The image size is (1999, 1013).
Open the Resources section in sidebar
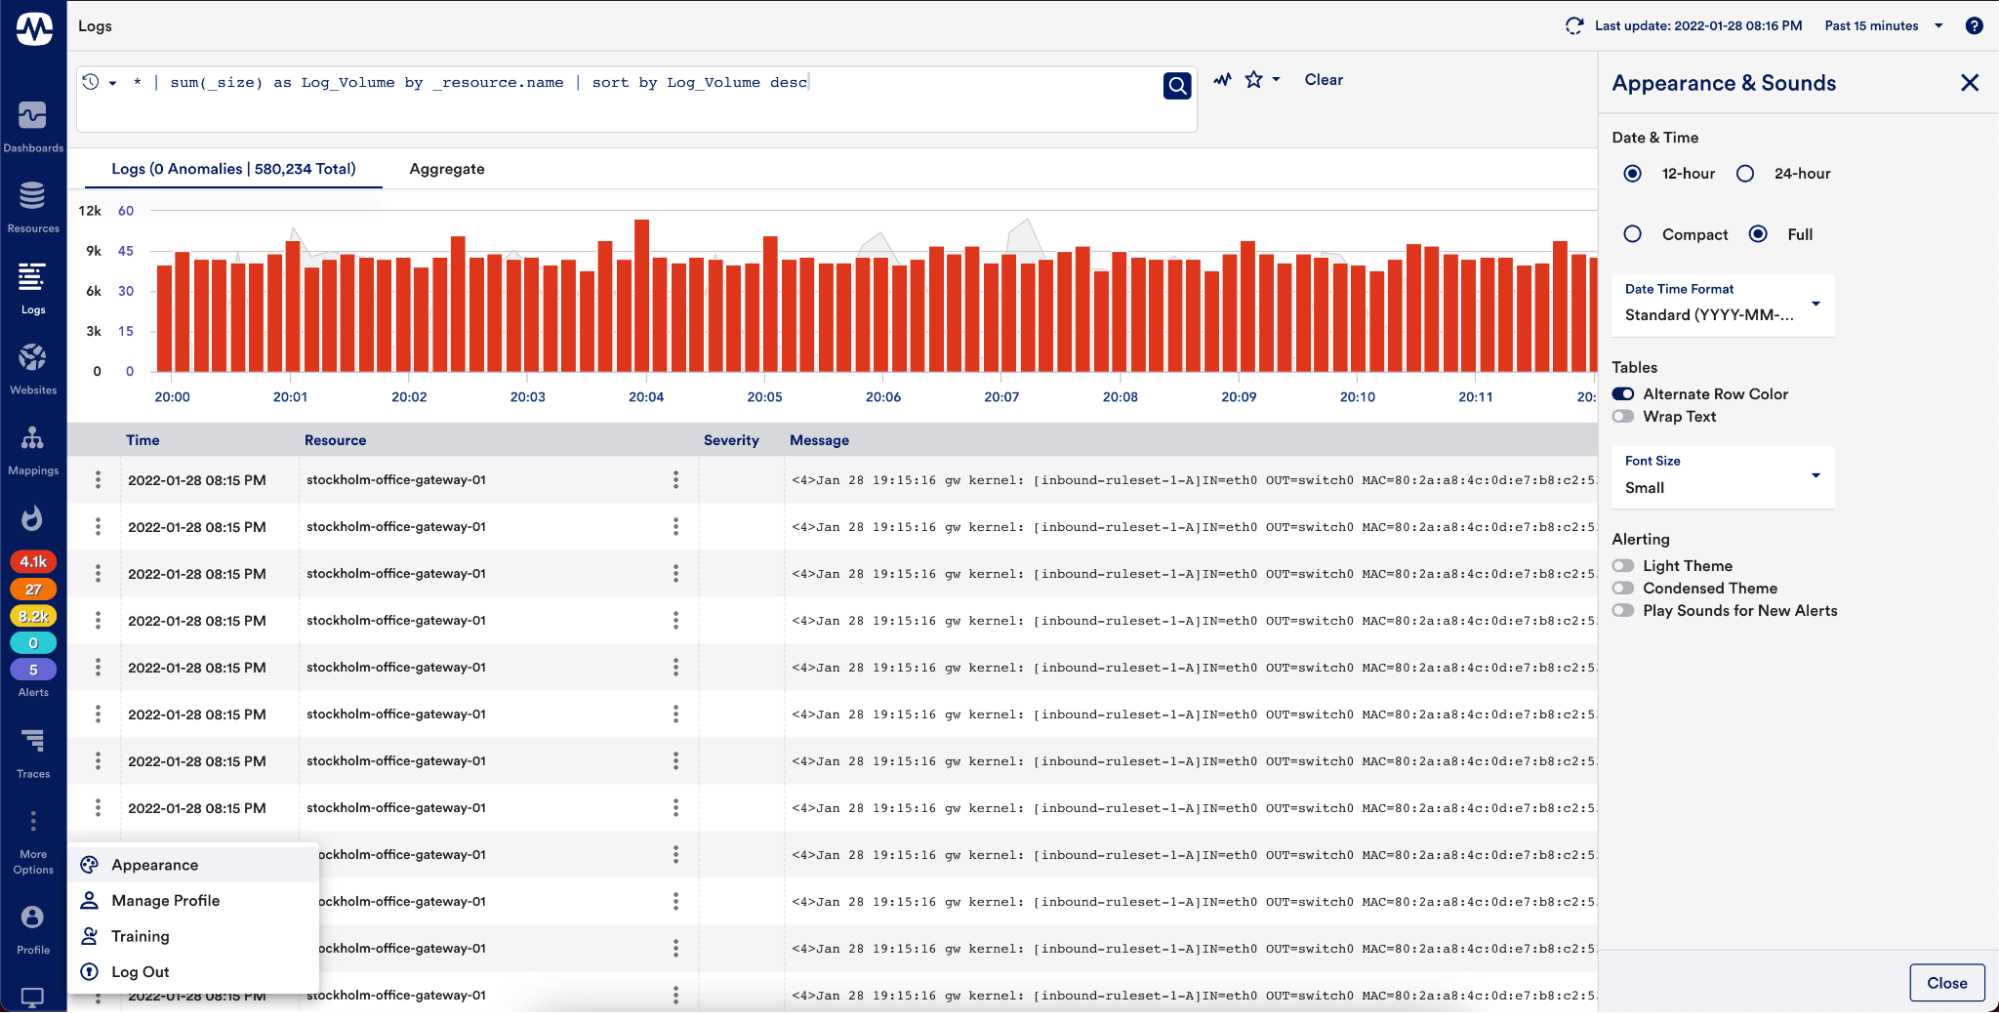pos(33,207)
